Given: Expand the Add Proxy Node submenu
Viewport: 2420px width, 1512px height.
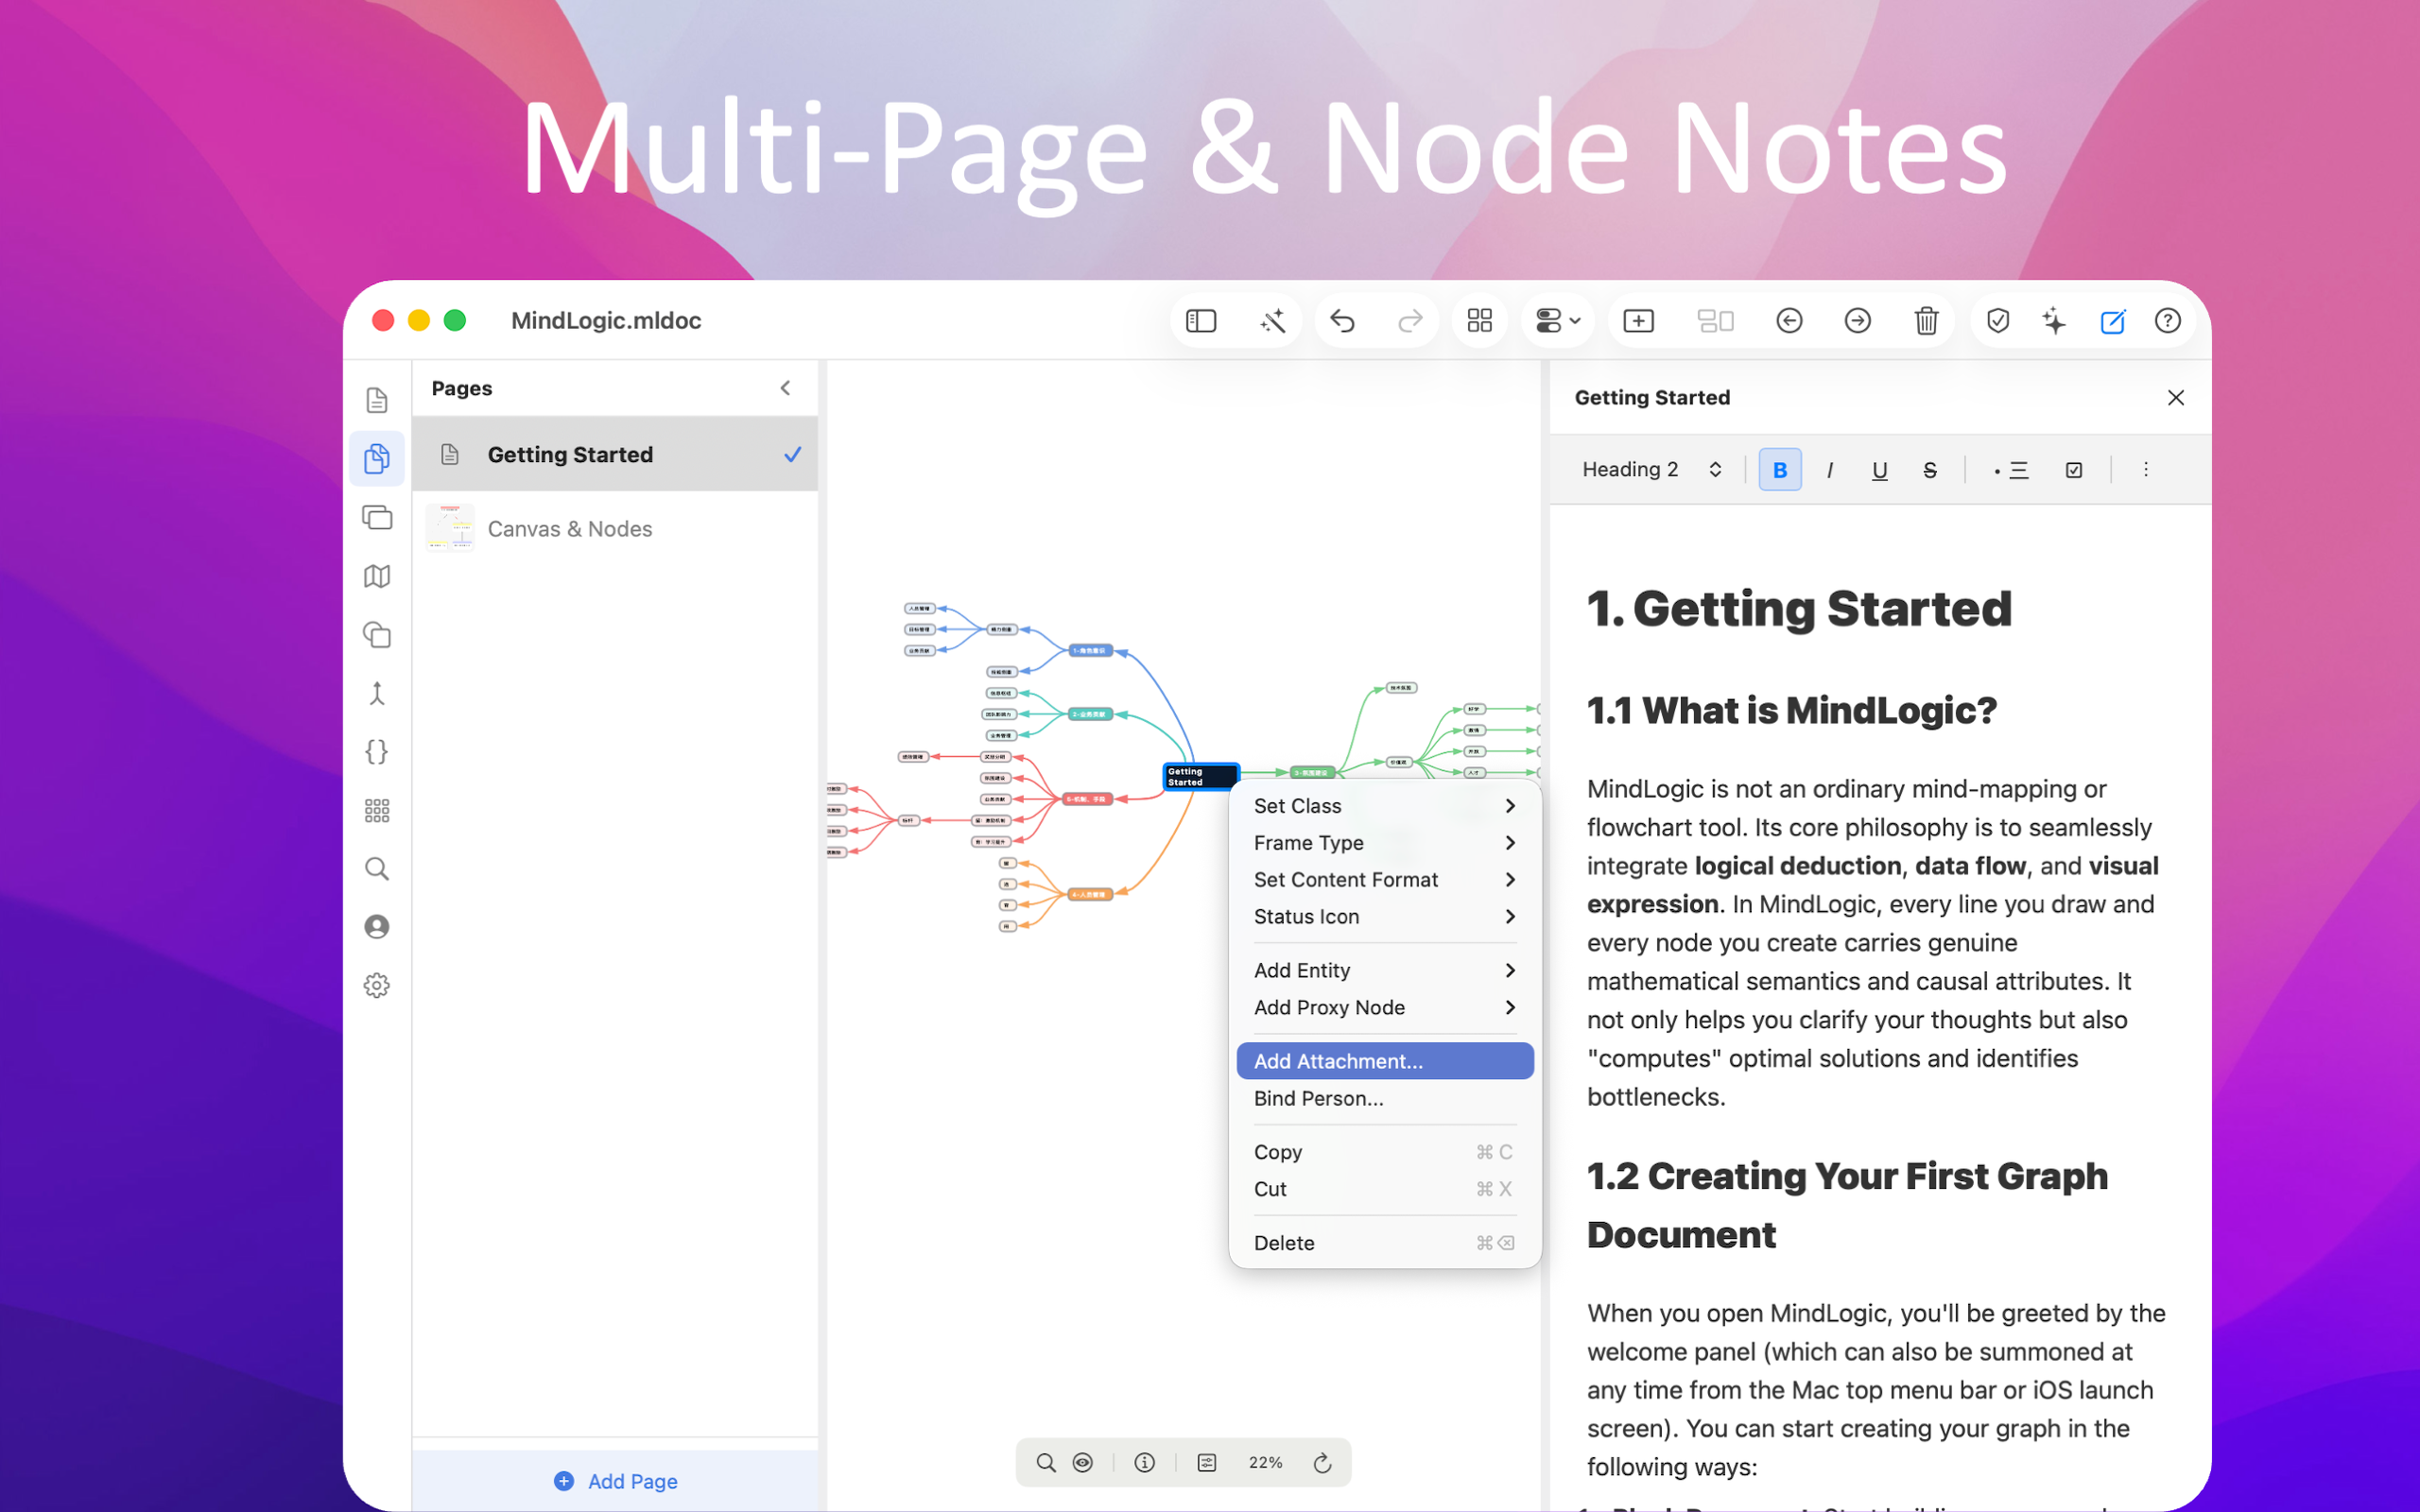Looking at the screenshot, I should click(1385, 1008).
